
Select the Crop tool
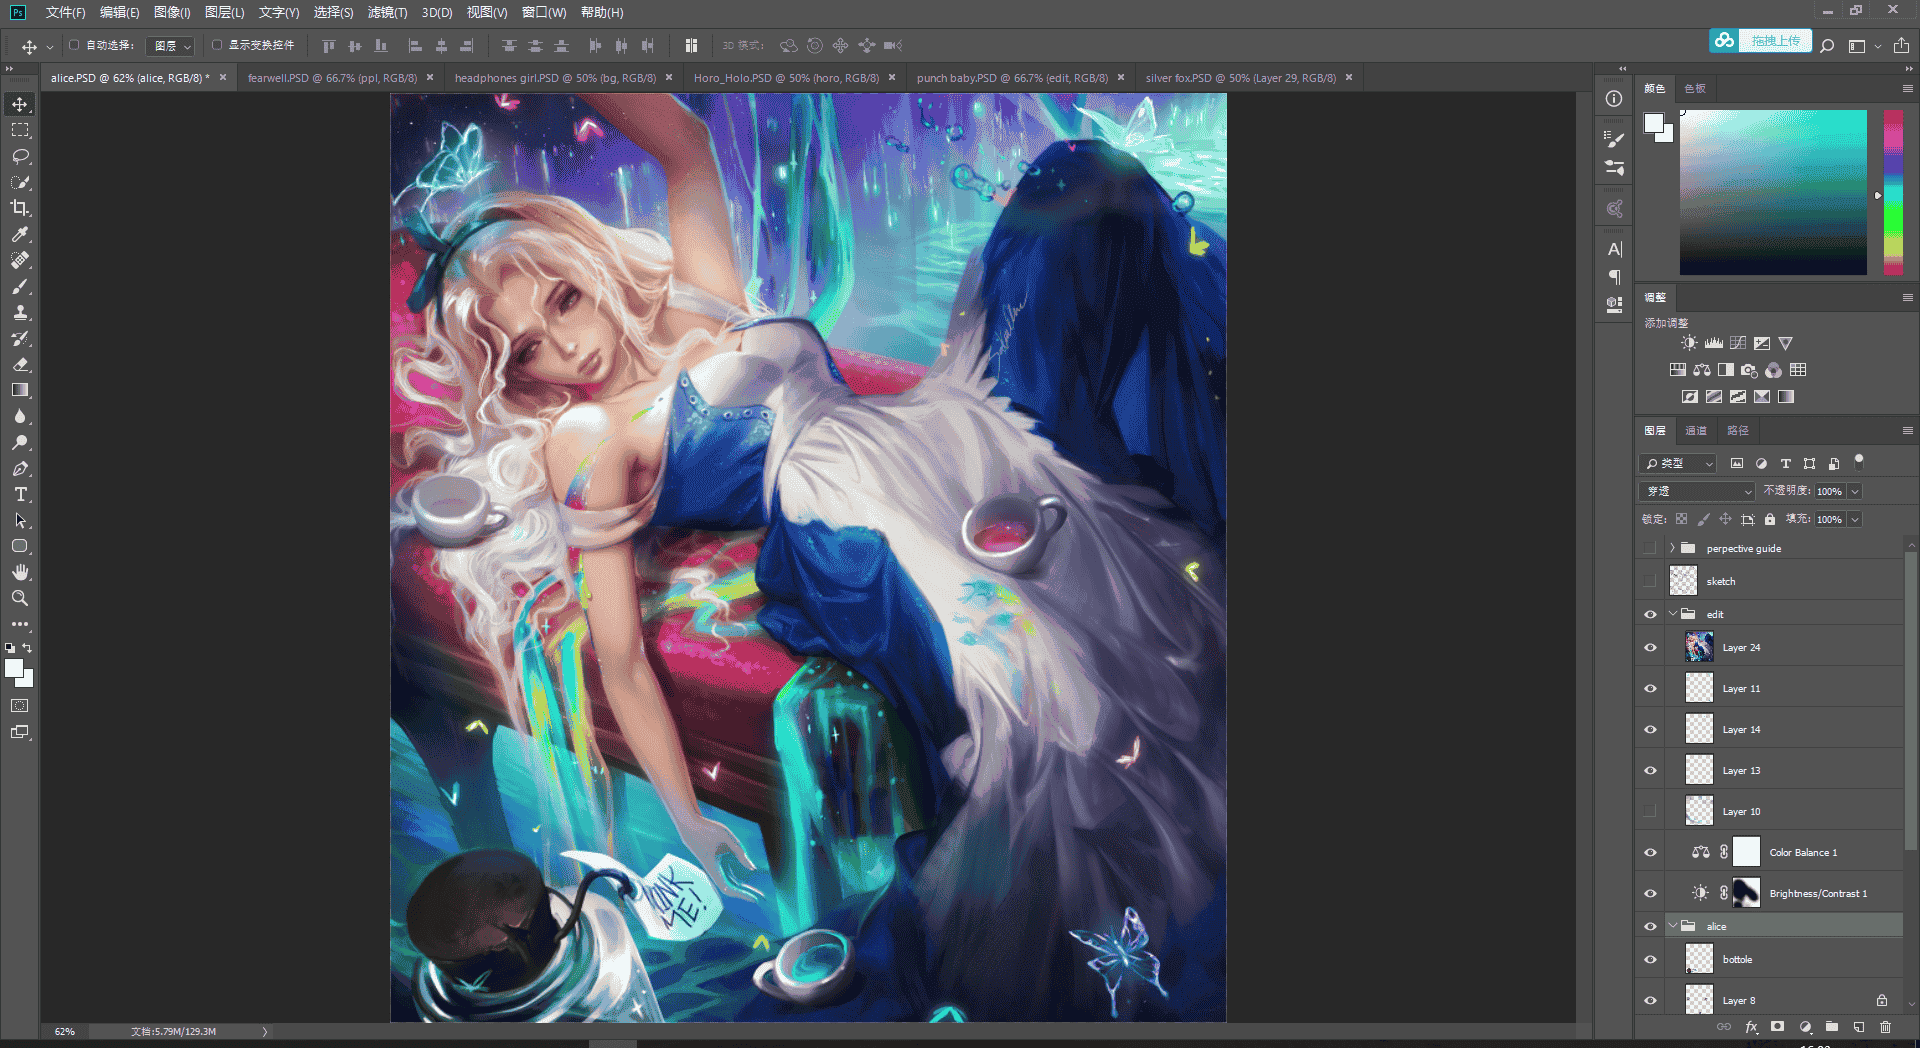coord(20,208)
